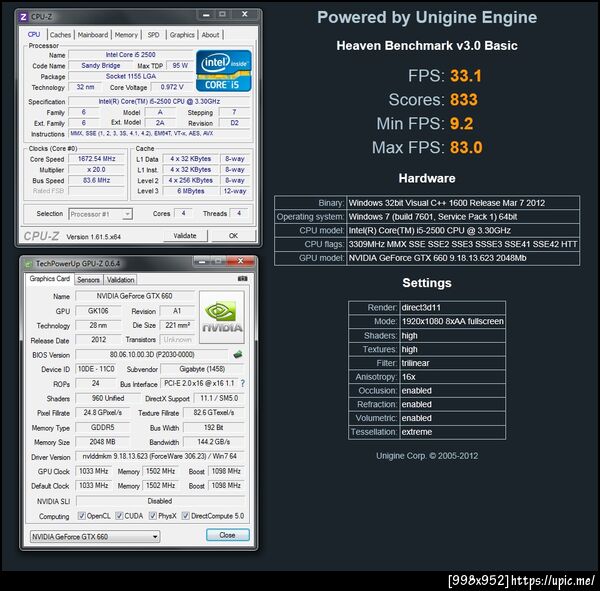This screenshot has height=591, width=600.
Task: Minimize the CPU-Z window
Action: (206, 15)
